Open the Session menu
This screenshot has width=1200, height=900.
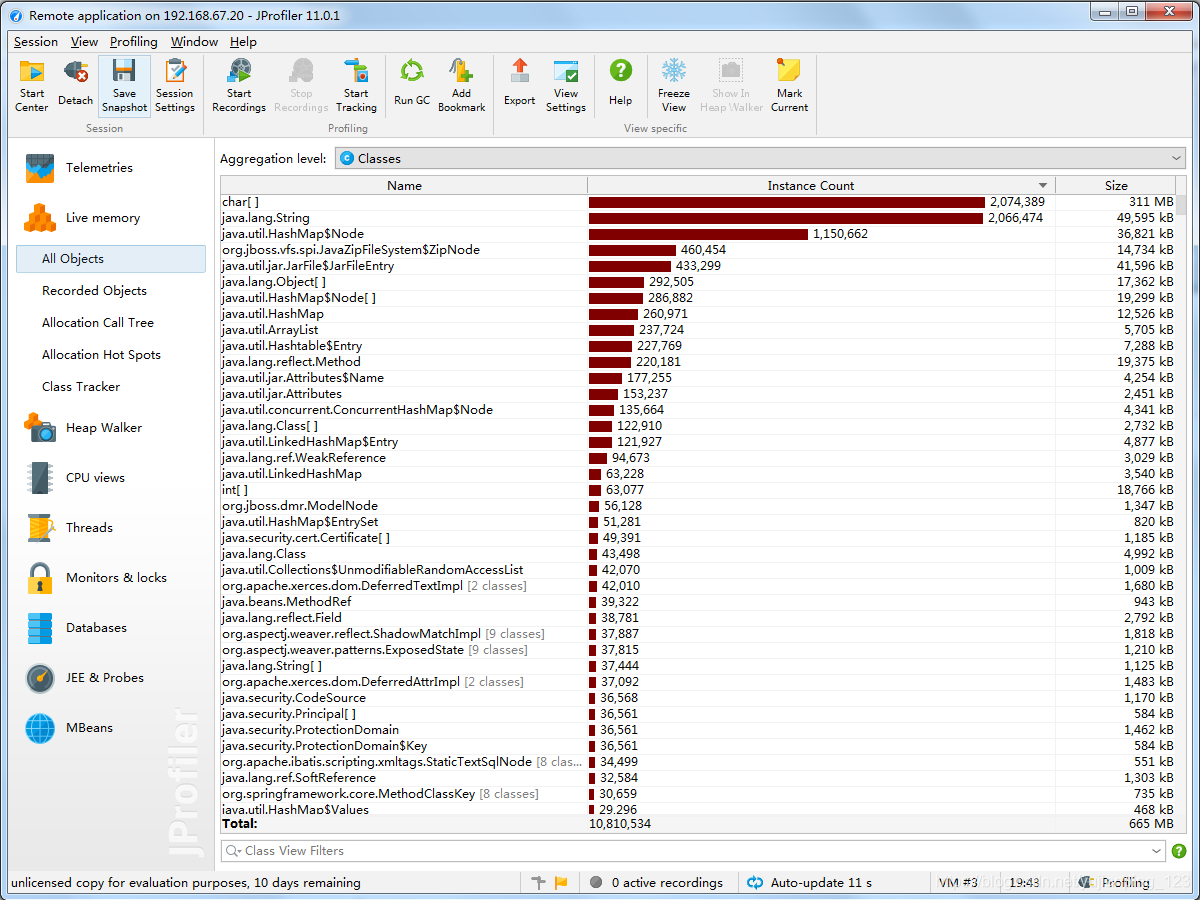point(36,42)
